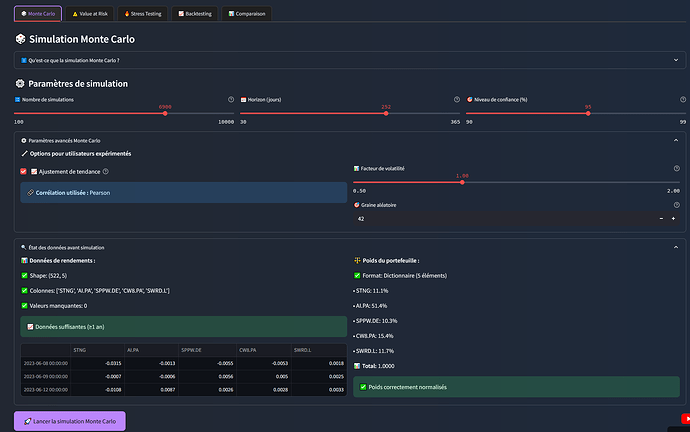This screenshot has height=432, width=690.
Task: Click help icon for Graine aléatoire
Action: point(676,204)
